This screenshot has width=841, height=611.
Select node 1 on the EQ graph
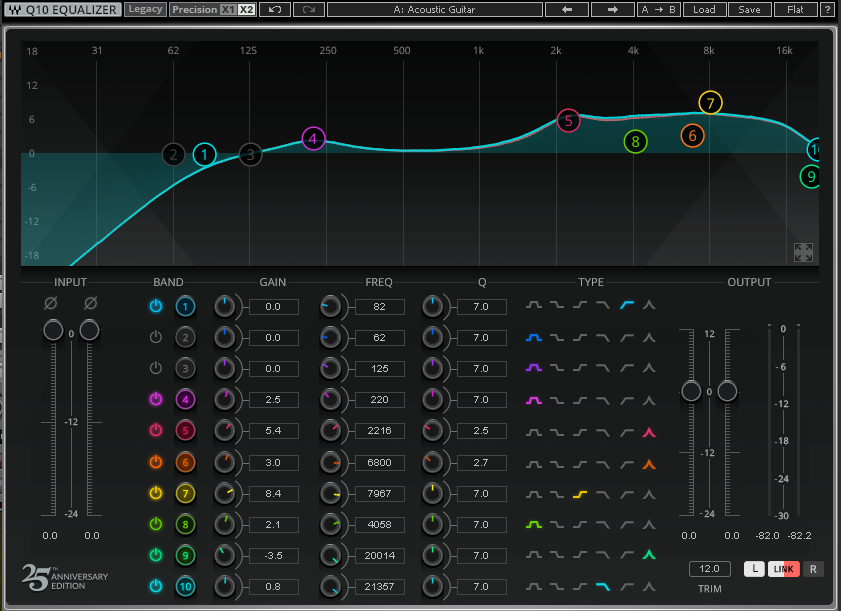(204, 155)
